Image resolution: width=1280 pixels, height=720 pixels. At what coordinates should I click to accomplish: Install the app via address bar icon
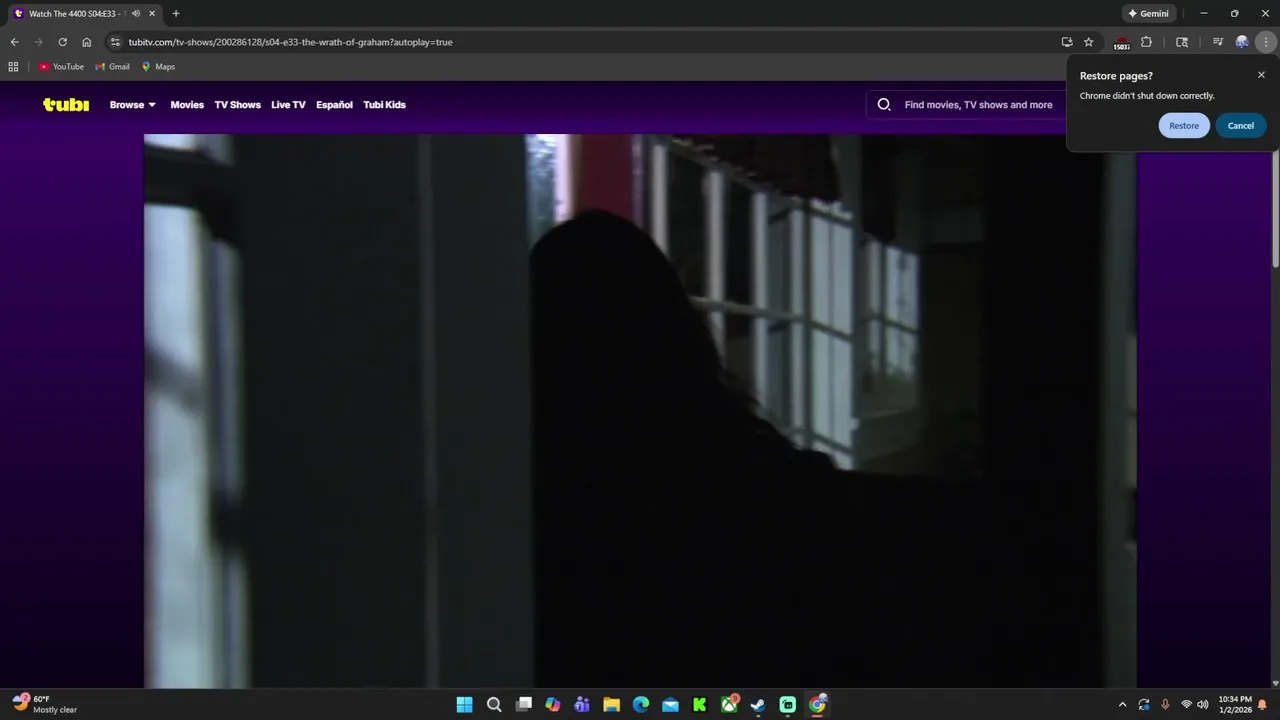tap(1067, 42)
